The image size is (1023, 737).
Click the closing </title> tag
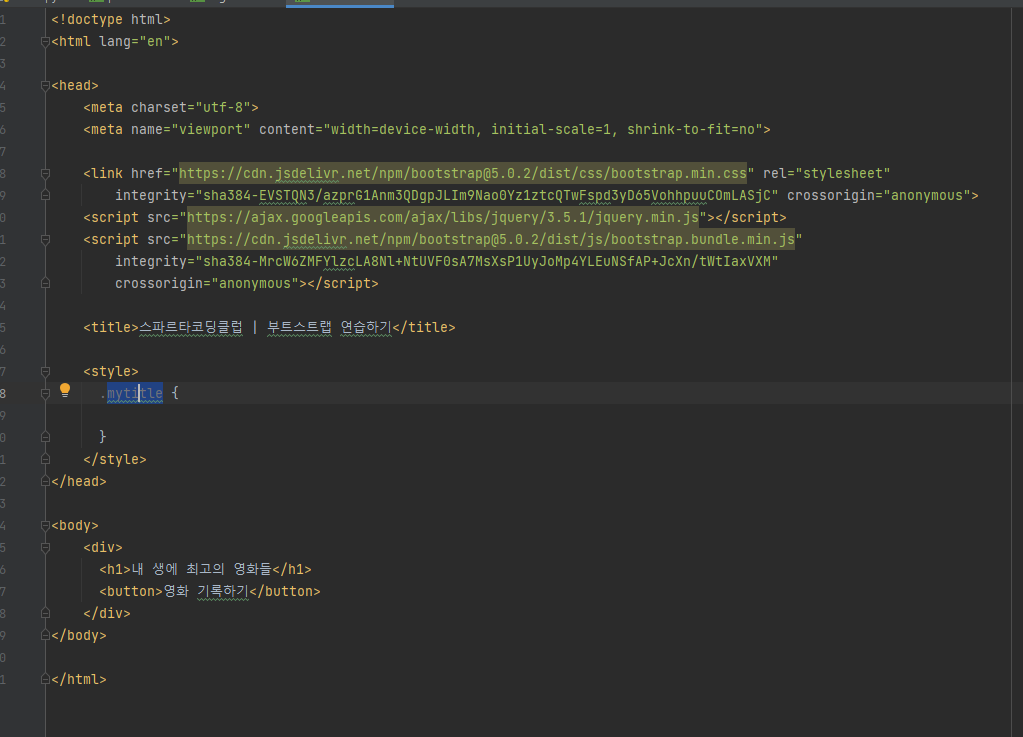[x=424, y=327]
